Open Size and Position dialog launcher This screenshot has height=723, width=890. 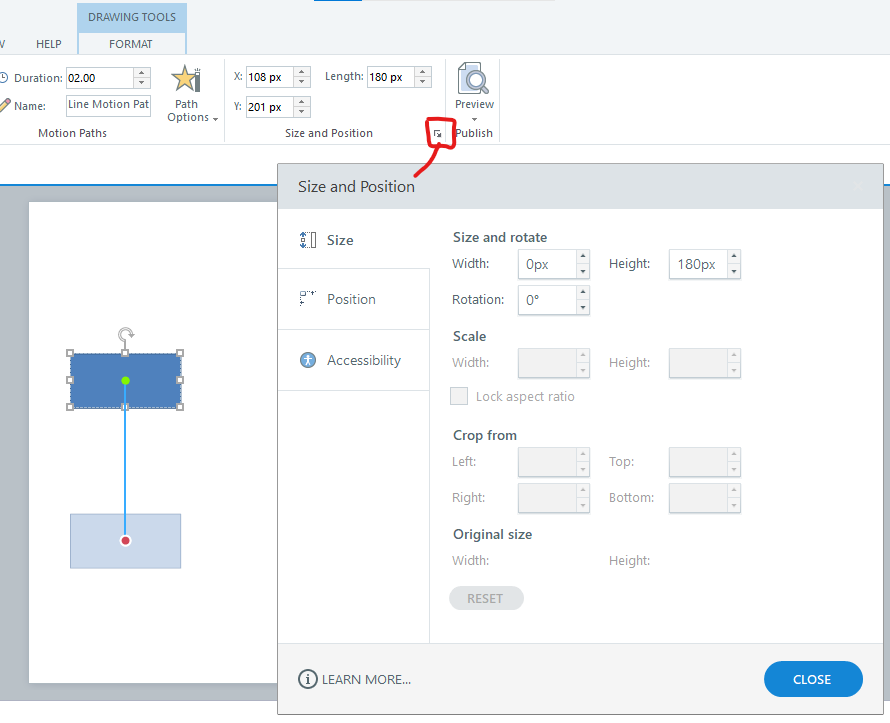click(x=438, y=133)
